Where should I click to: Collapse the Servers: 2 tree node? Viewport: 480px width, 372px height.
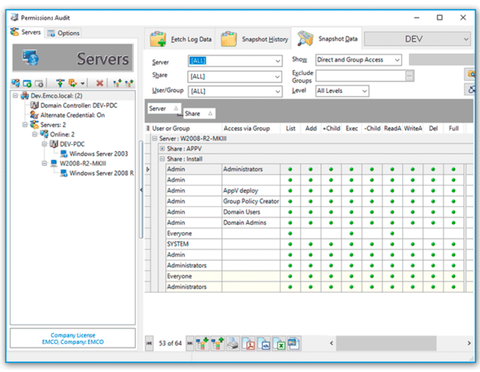tap(25, 125)
